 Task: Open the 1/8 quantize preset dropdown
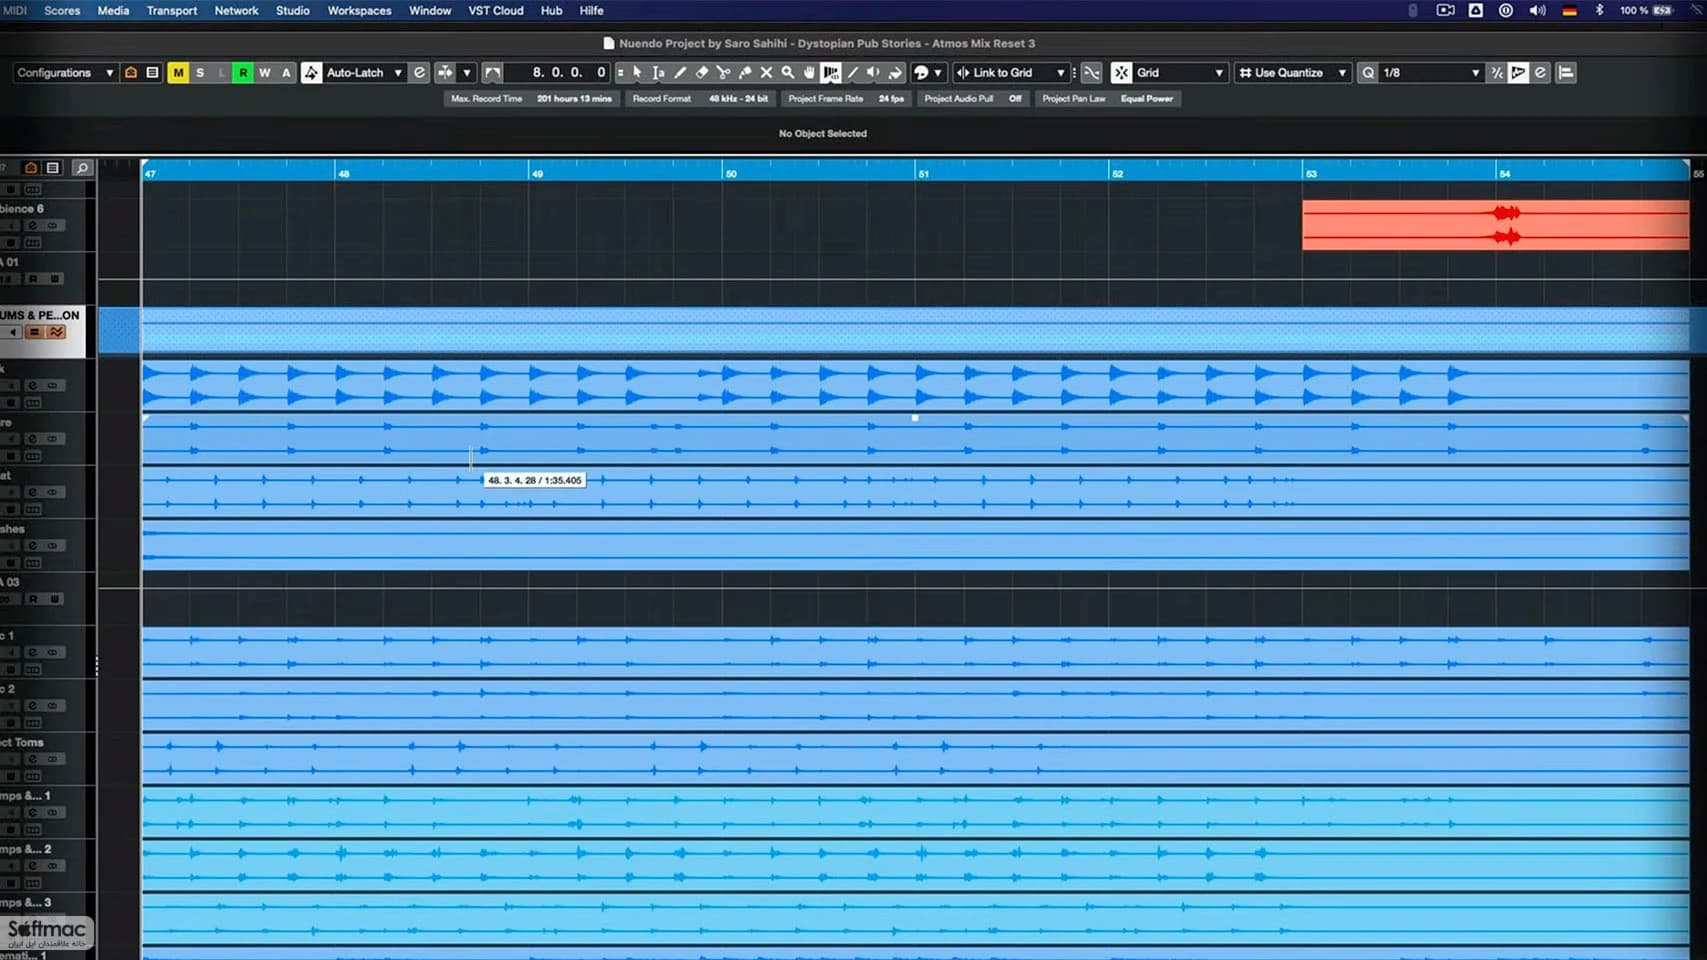[x=1431, y=73]
